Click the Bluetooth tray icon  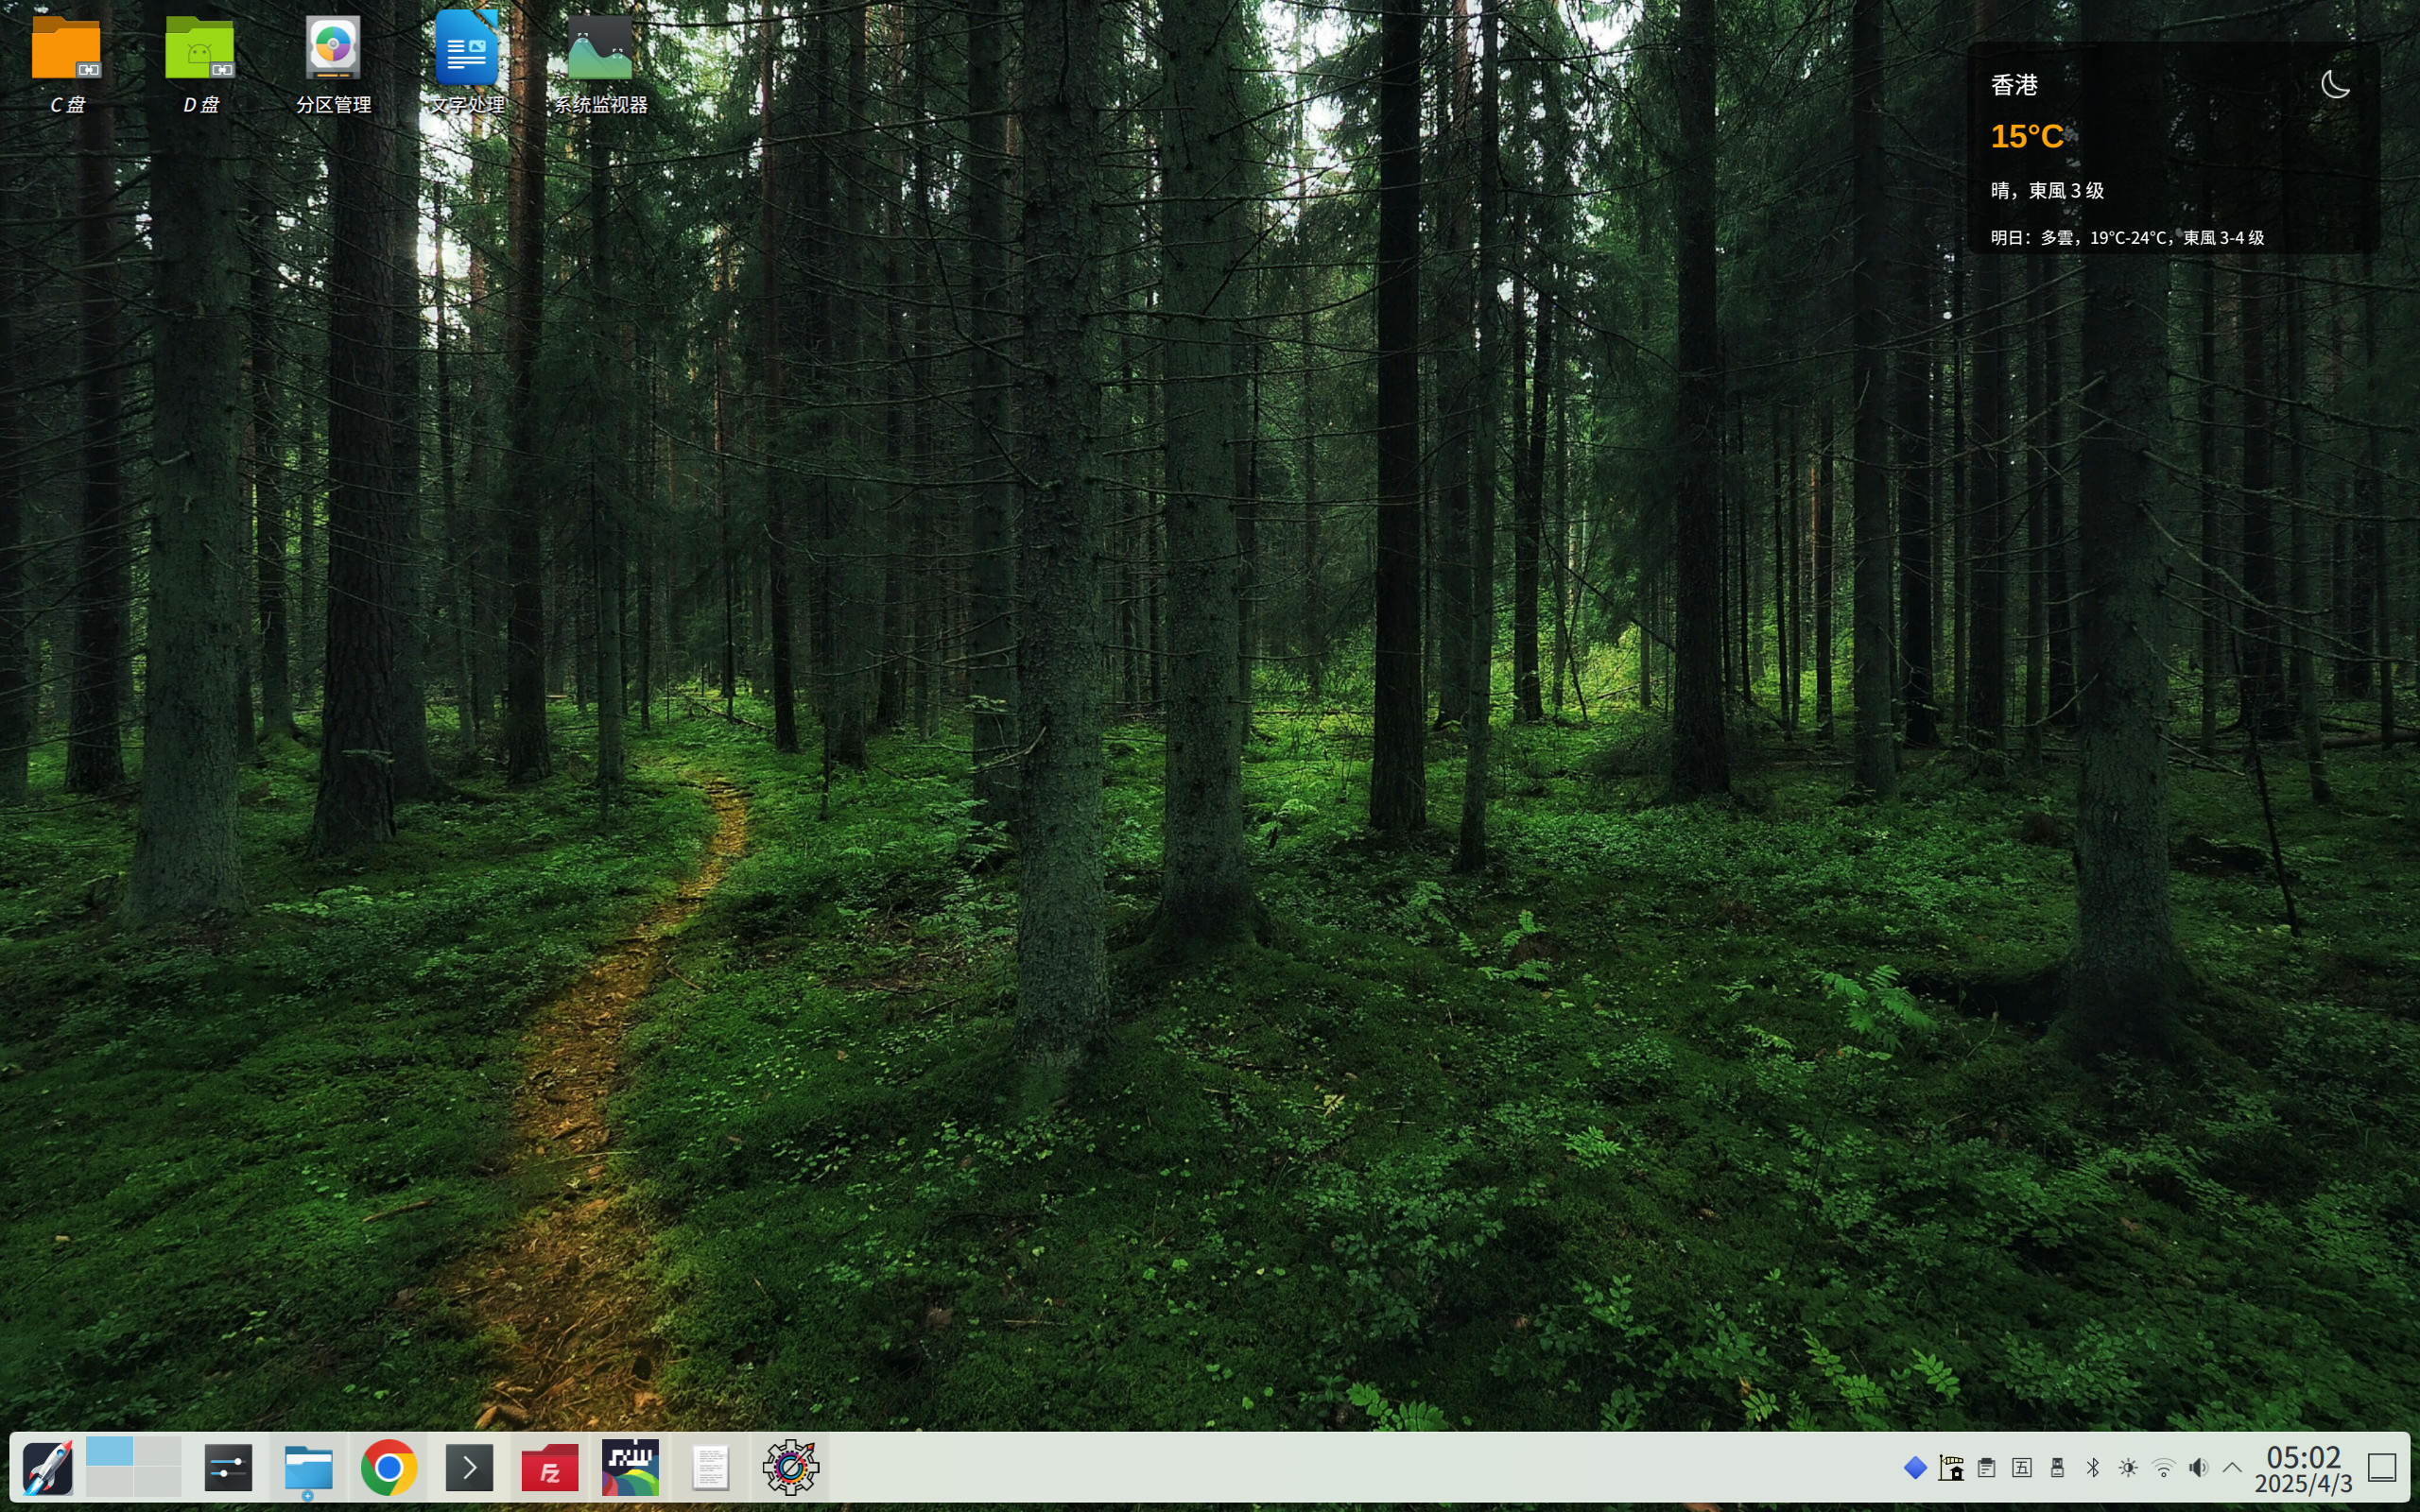pyautogui.click(x=2092, y=1467)
